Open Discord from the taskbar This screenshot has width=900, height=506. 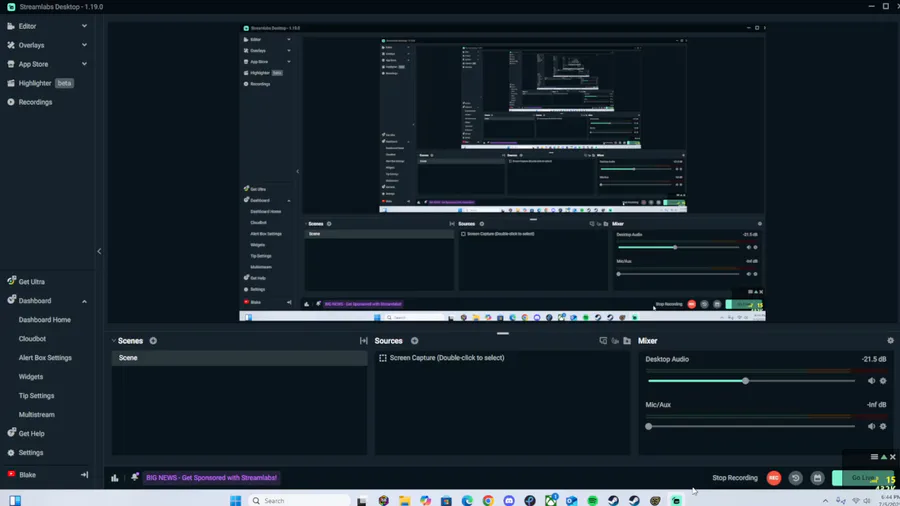click(x=509, y=500)
